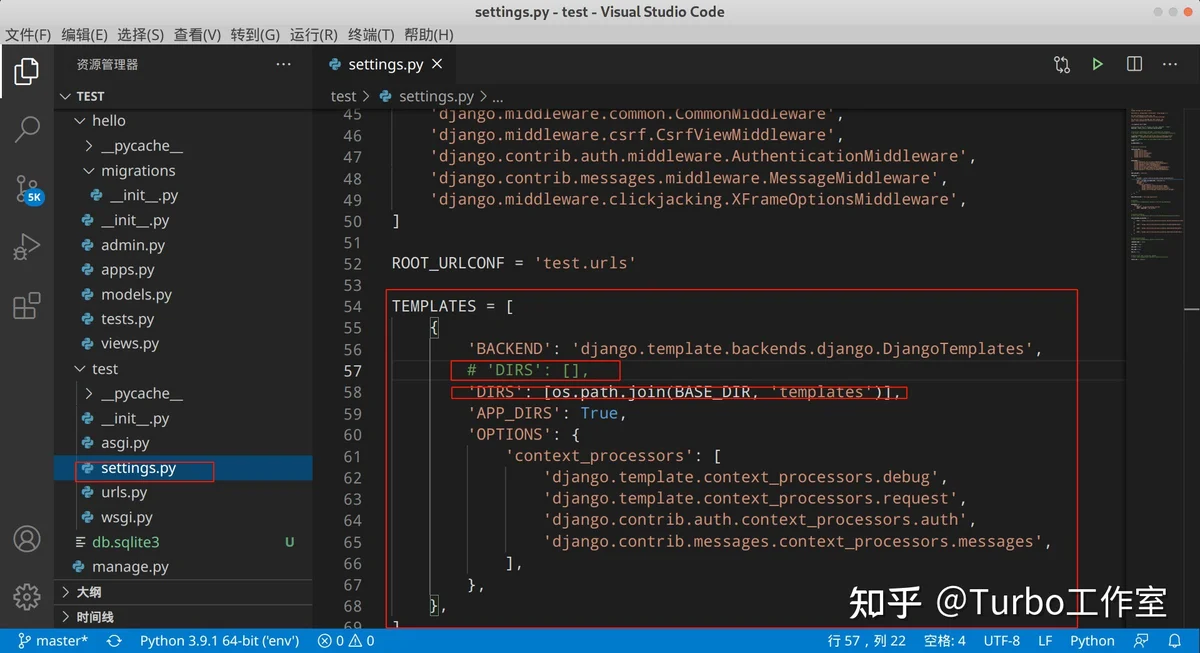Split the editor to the right

tap(1134, 64)
